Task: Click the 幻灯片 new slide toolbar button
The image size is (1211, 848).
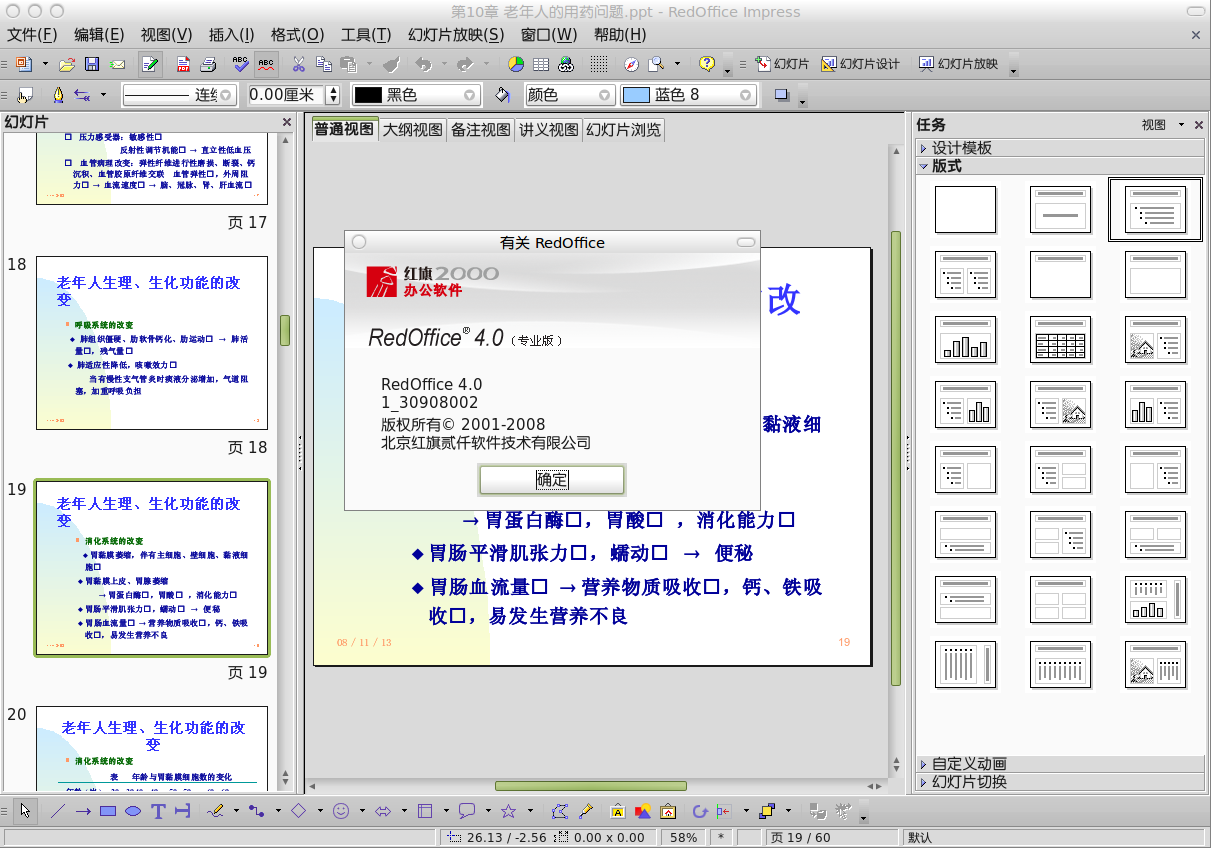Action: pos(782,64)
